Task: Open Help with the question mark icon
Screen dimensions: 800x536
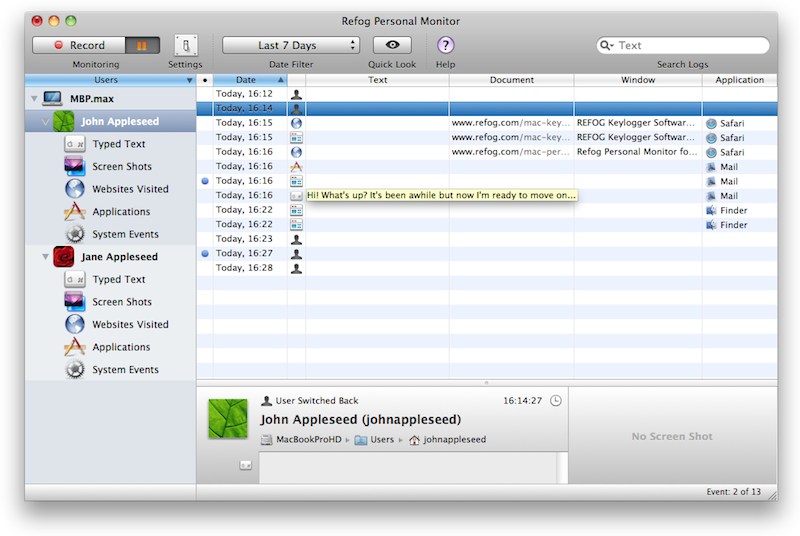Action: 446,45
